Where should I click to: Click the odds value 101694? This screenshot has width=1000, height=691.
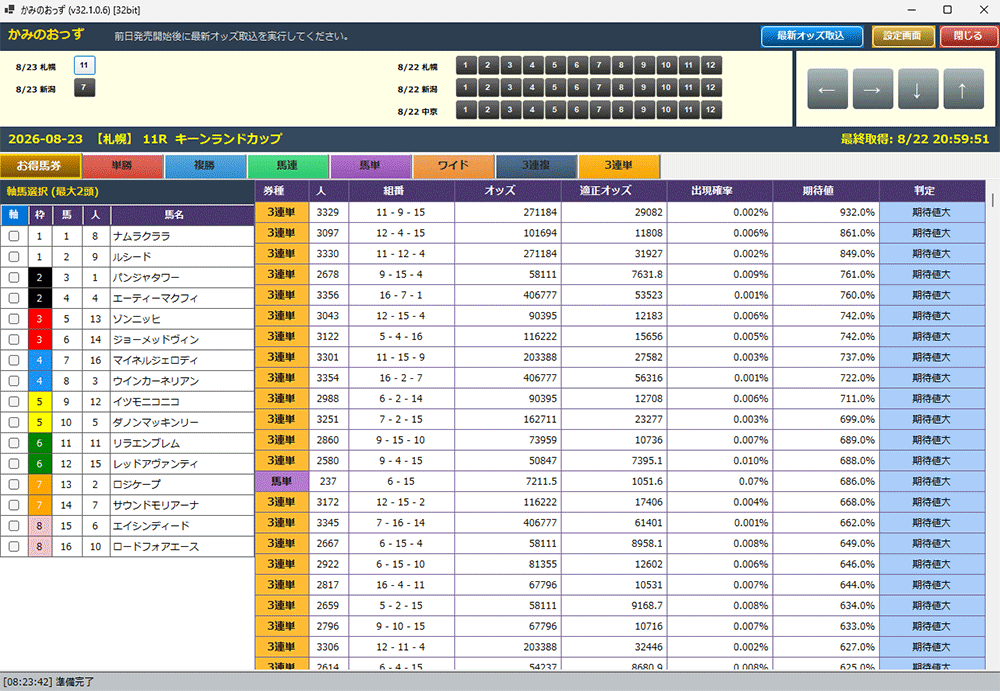(x=540, y=234)
